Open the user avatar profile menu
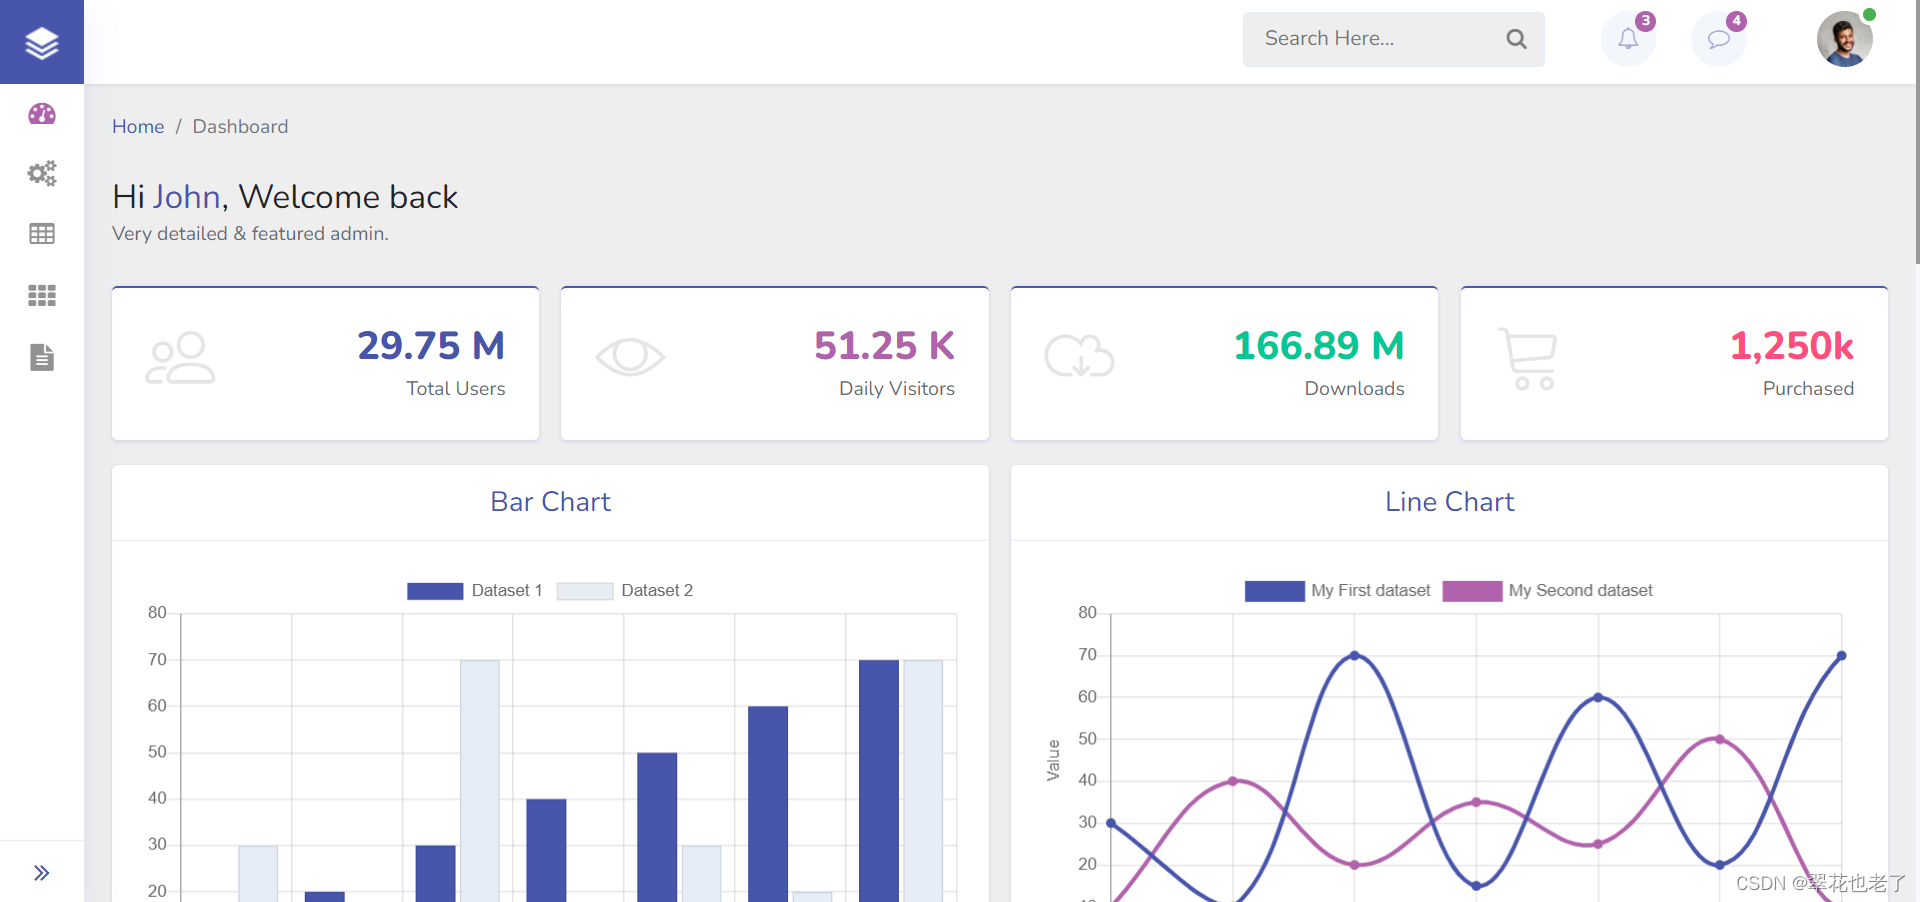Screen dimensions: 1920x902 click(x=1844, y=39)
